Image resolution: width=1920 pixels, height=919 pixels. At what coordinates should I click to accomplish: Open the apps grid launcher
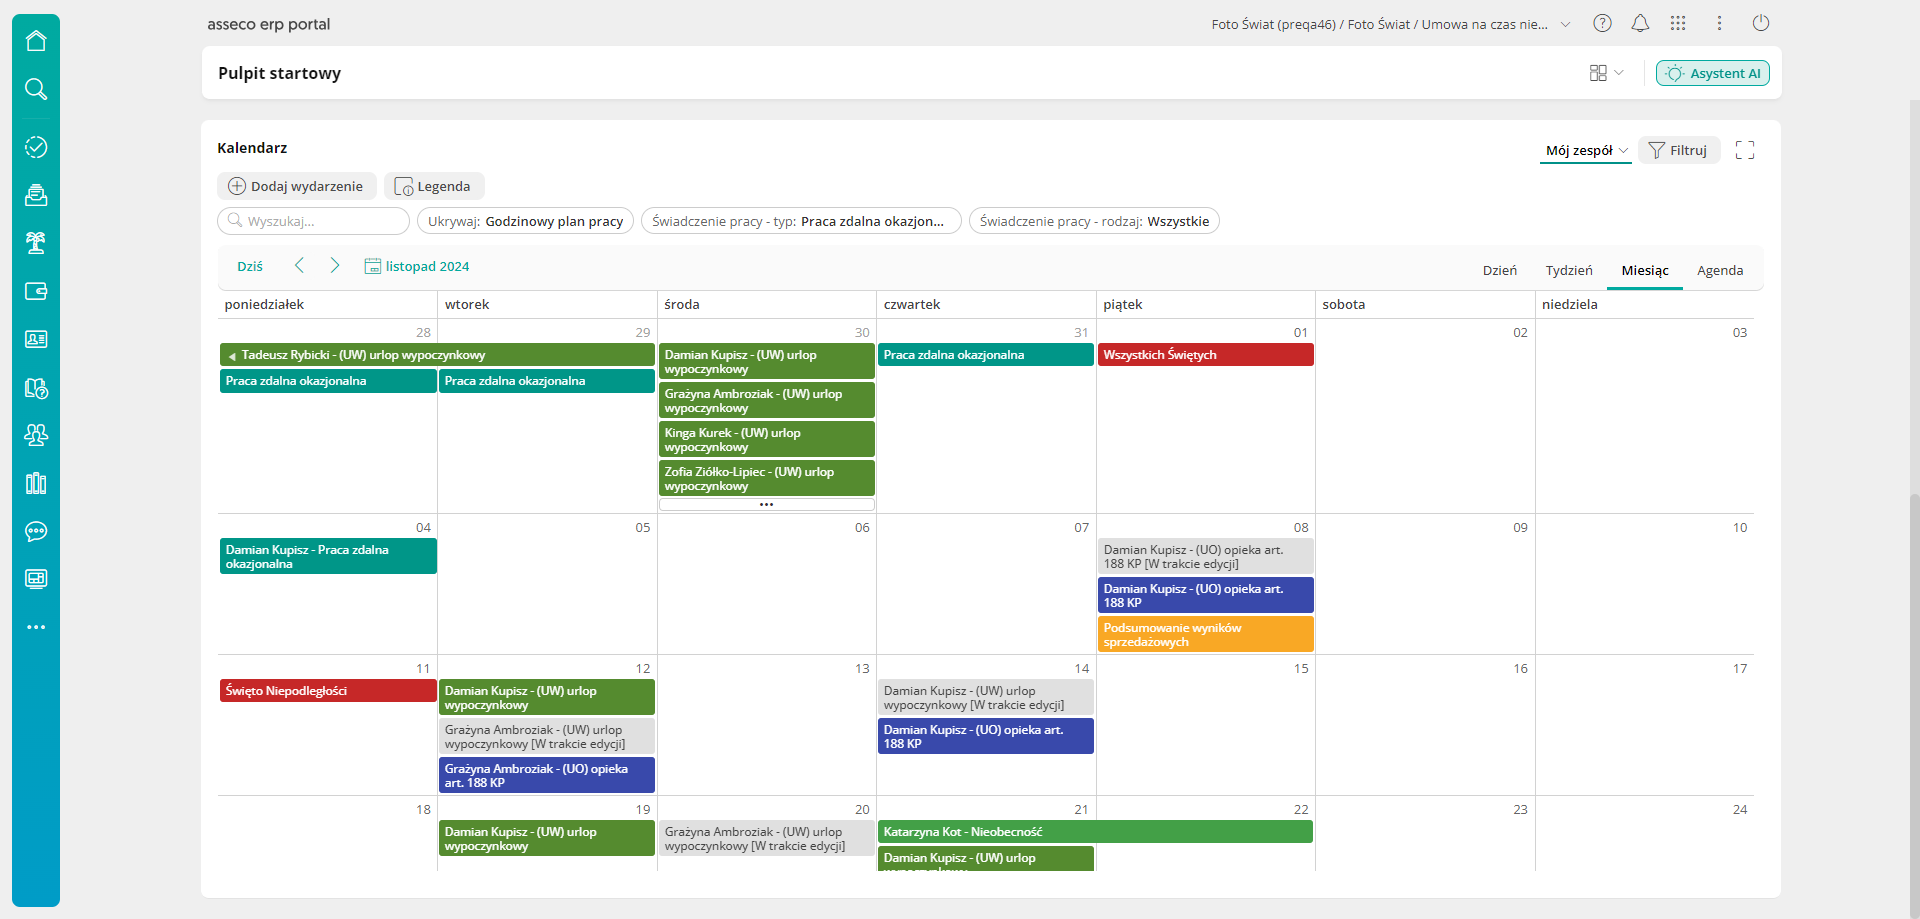pyautogui.click(x=1678, y=23)
